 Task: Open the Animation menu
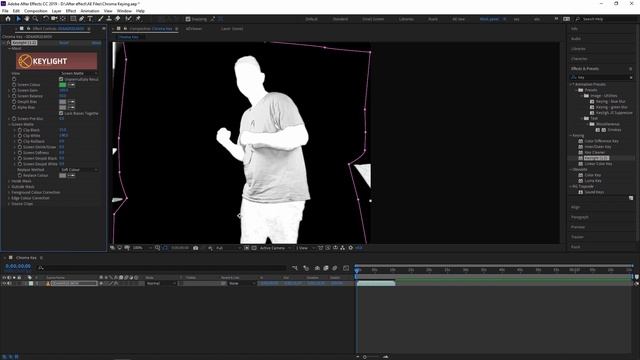pyautogui.click(x=90, y=11)
